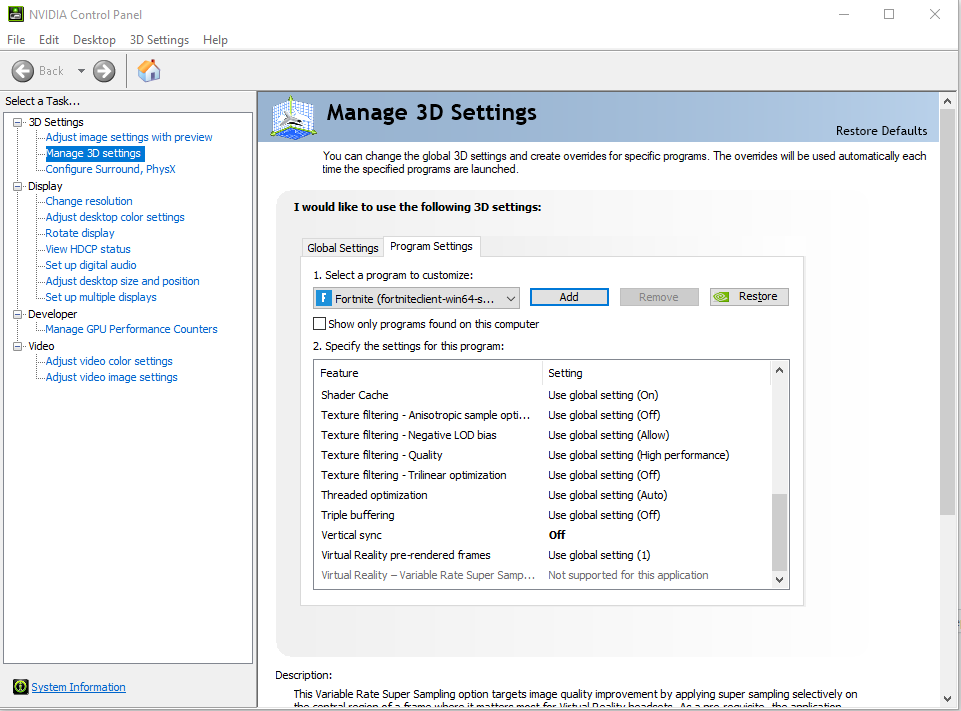The image size is (961, 711).
Task: Open Set up multiple displays
Action: pos(101,297)
